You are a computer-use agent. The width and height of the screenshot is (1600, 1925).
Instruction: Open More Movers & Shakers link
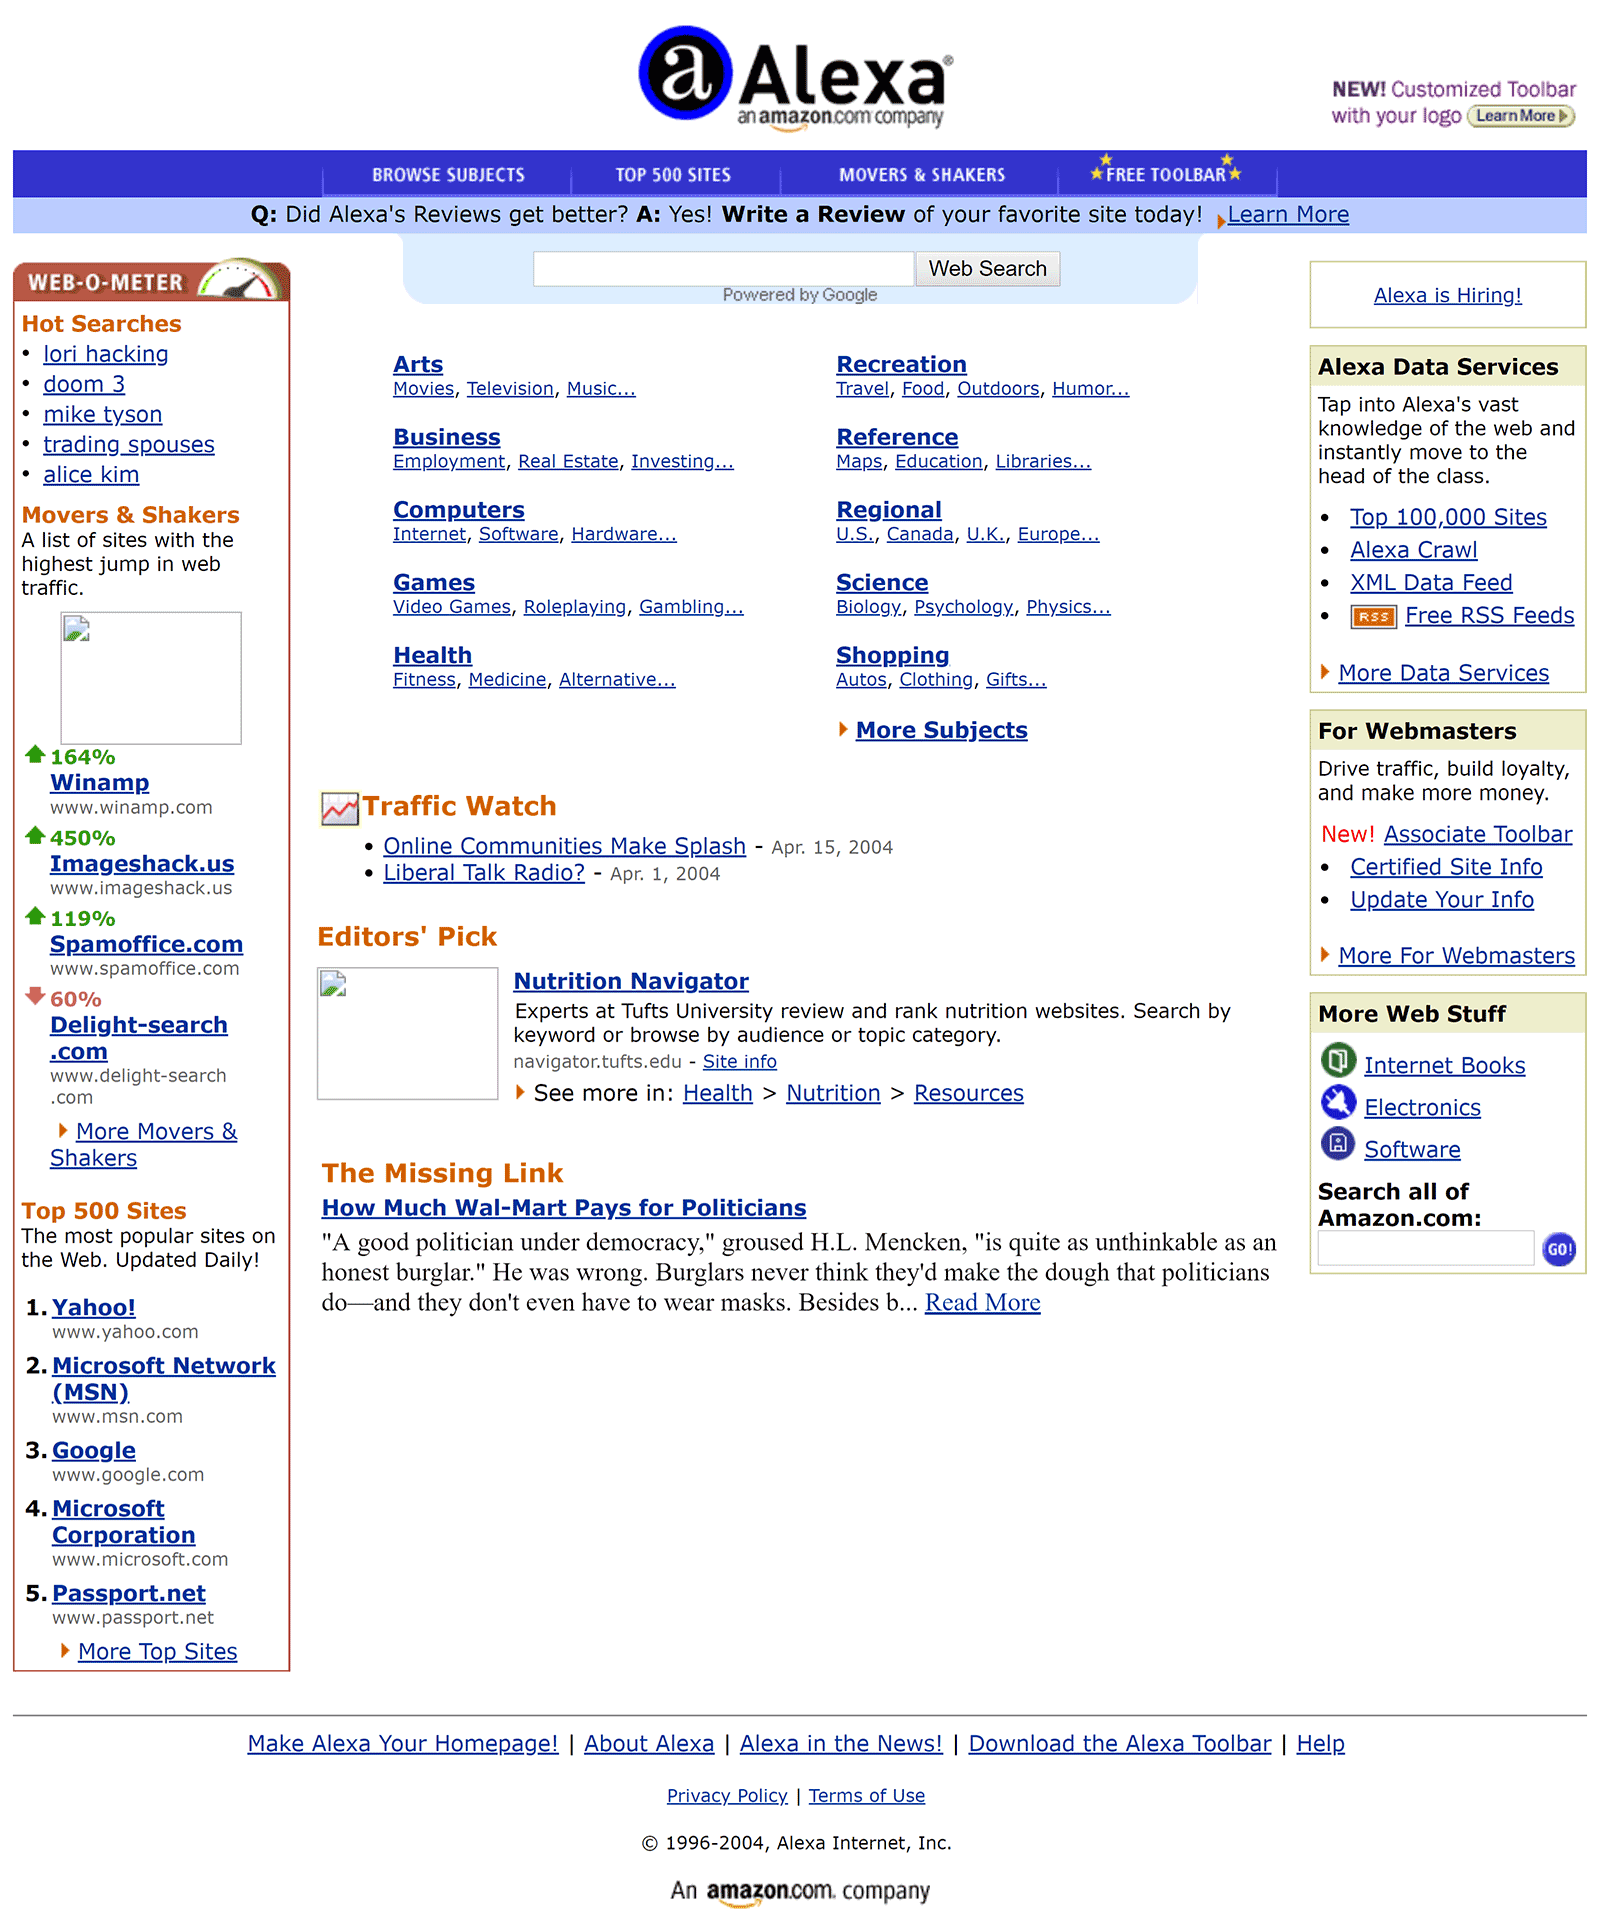[x=144, y=1145]
